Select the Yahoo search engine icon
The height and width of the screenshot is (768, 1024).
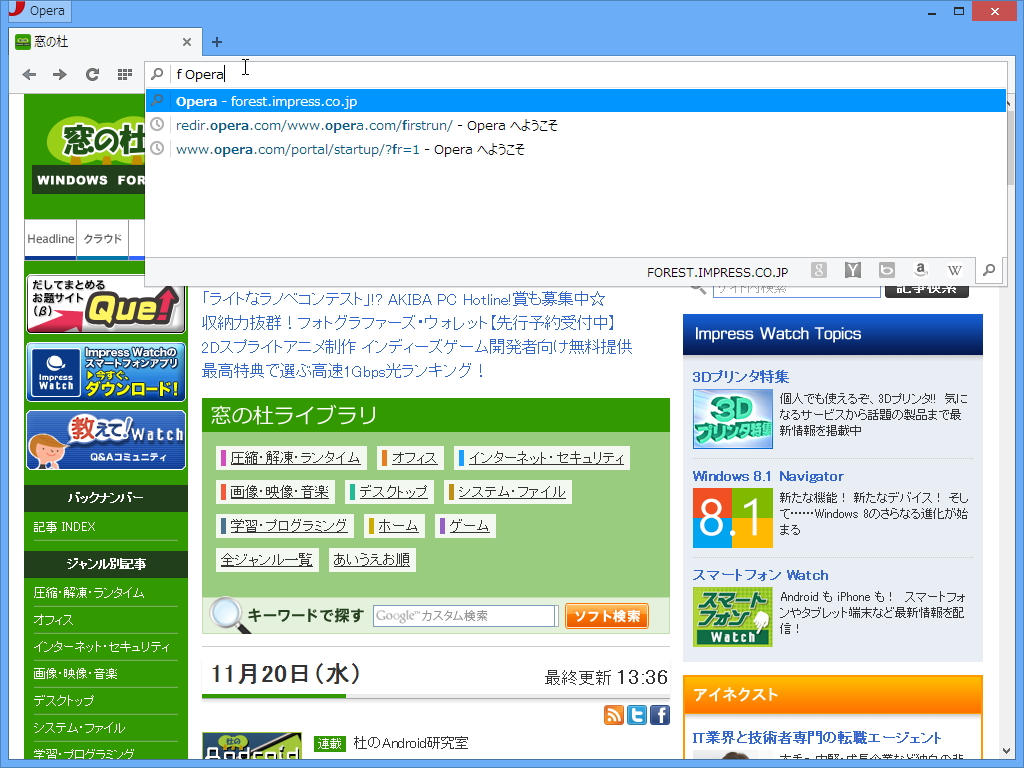(x=852, y=270)
